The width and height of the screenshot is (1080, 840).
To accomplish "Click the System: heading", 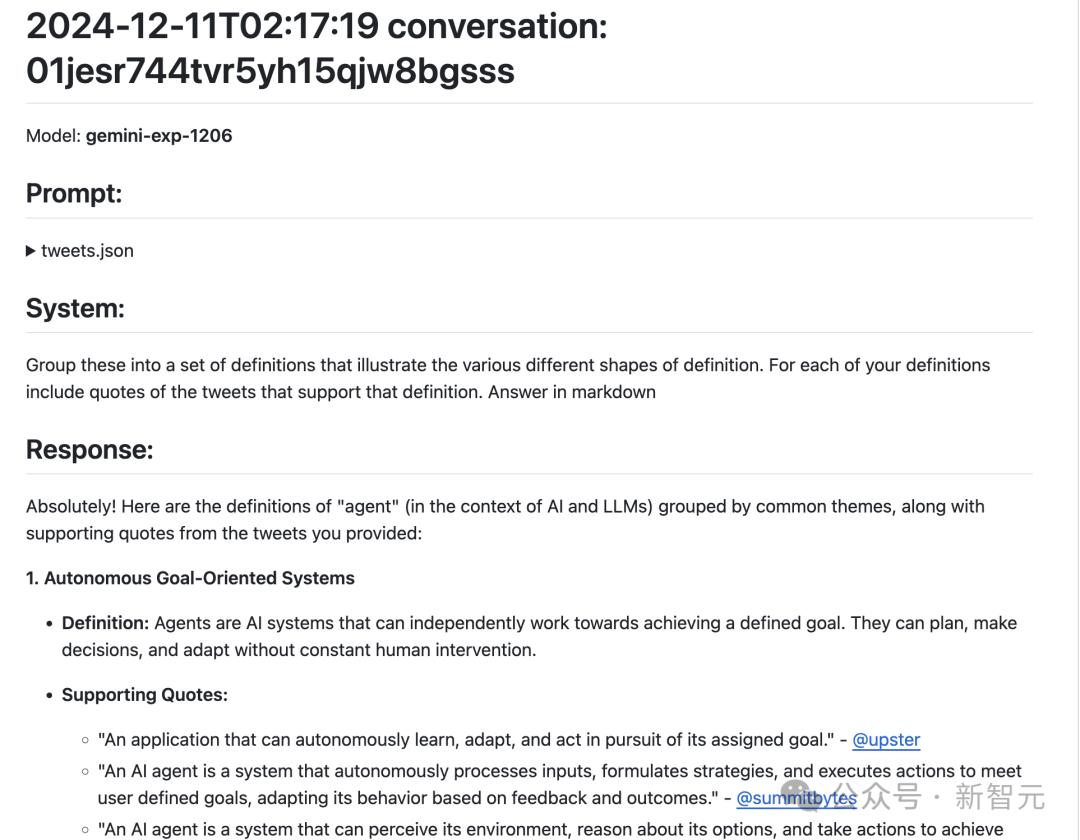I will pos(75,308).
